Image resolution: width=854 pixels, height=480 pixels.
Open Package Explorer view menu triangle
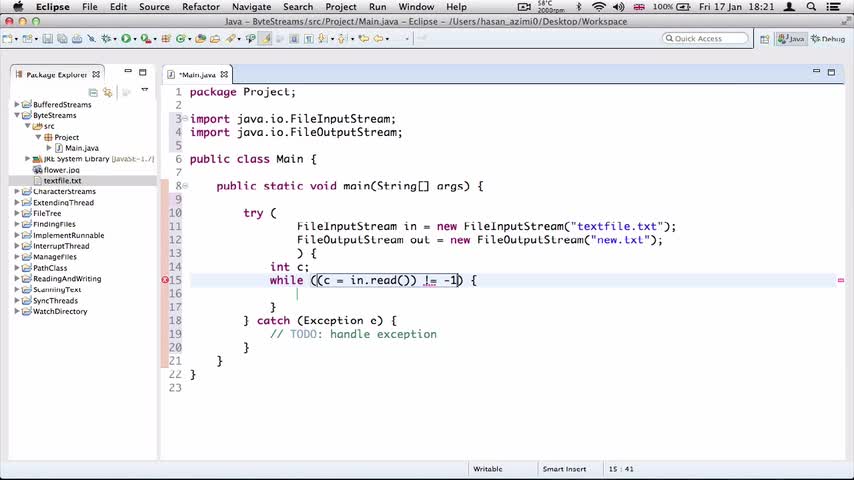click(144, 90)
